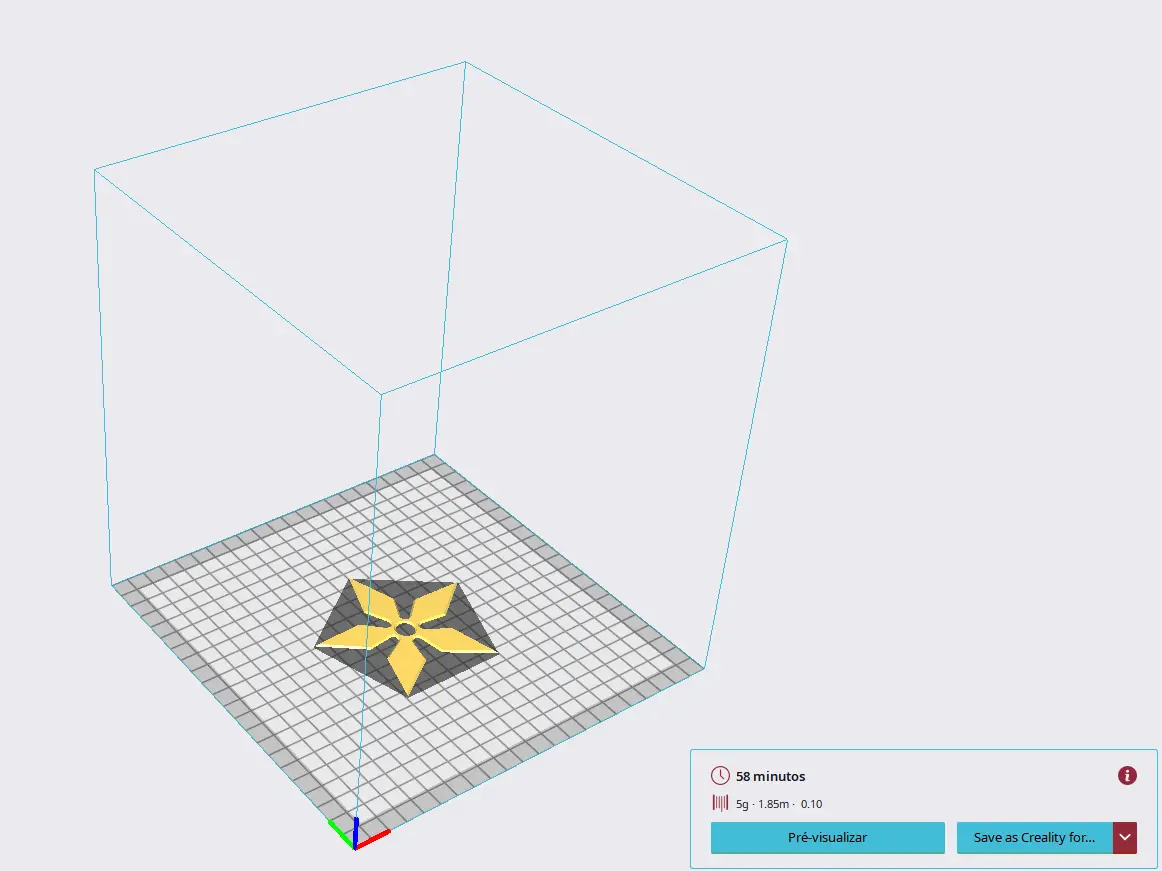Click the blue Z axis arrow

(x=355, y=831)
